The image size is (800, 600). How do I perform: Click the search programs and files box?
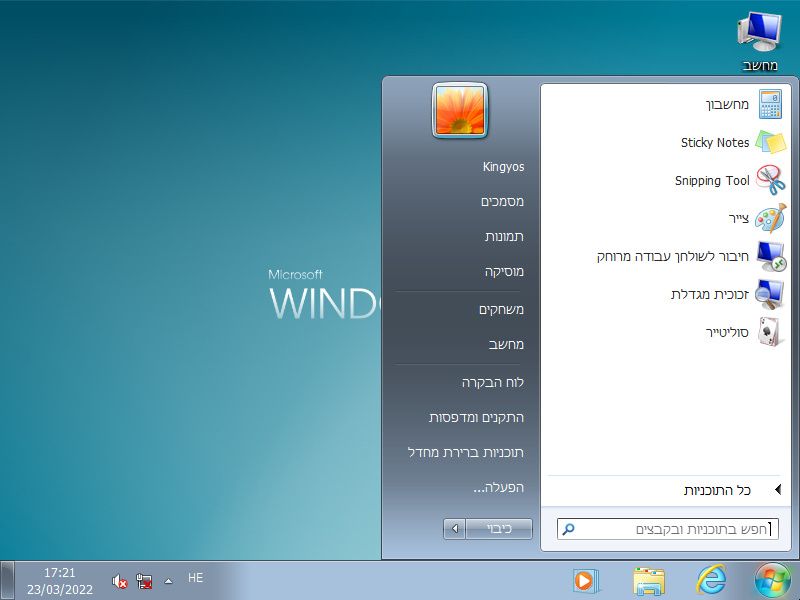pyautogui.click(x=668, y=529)
